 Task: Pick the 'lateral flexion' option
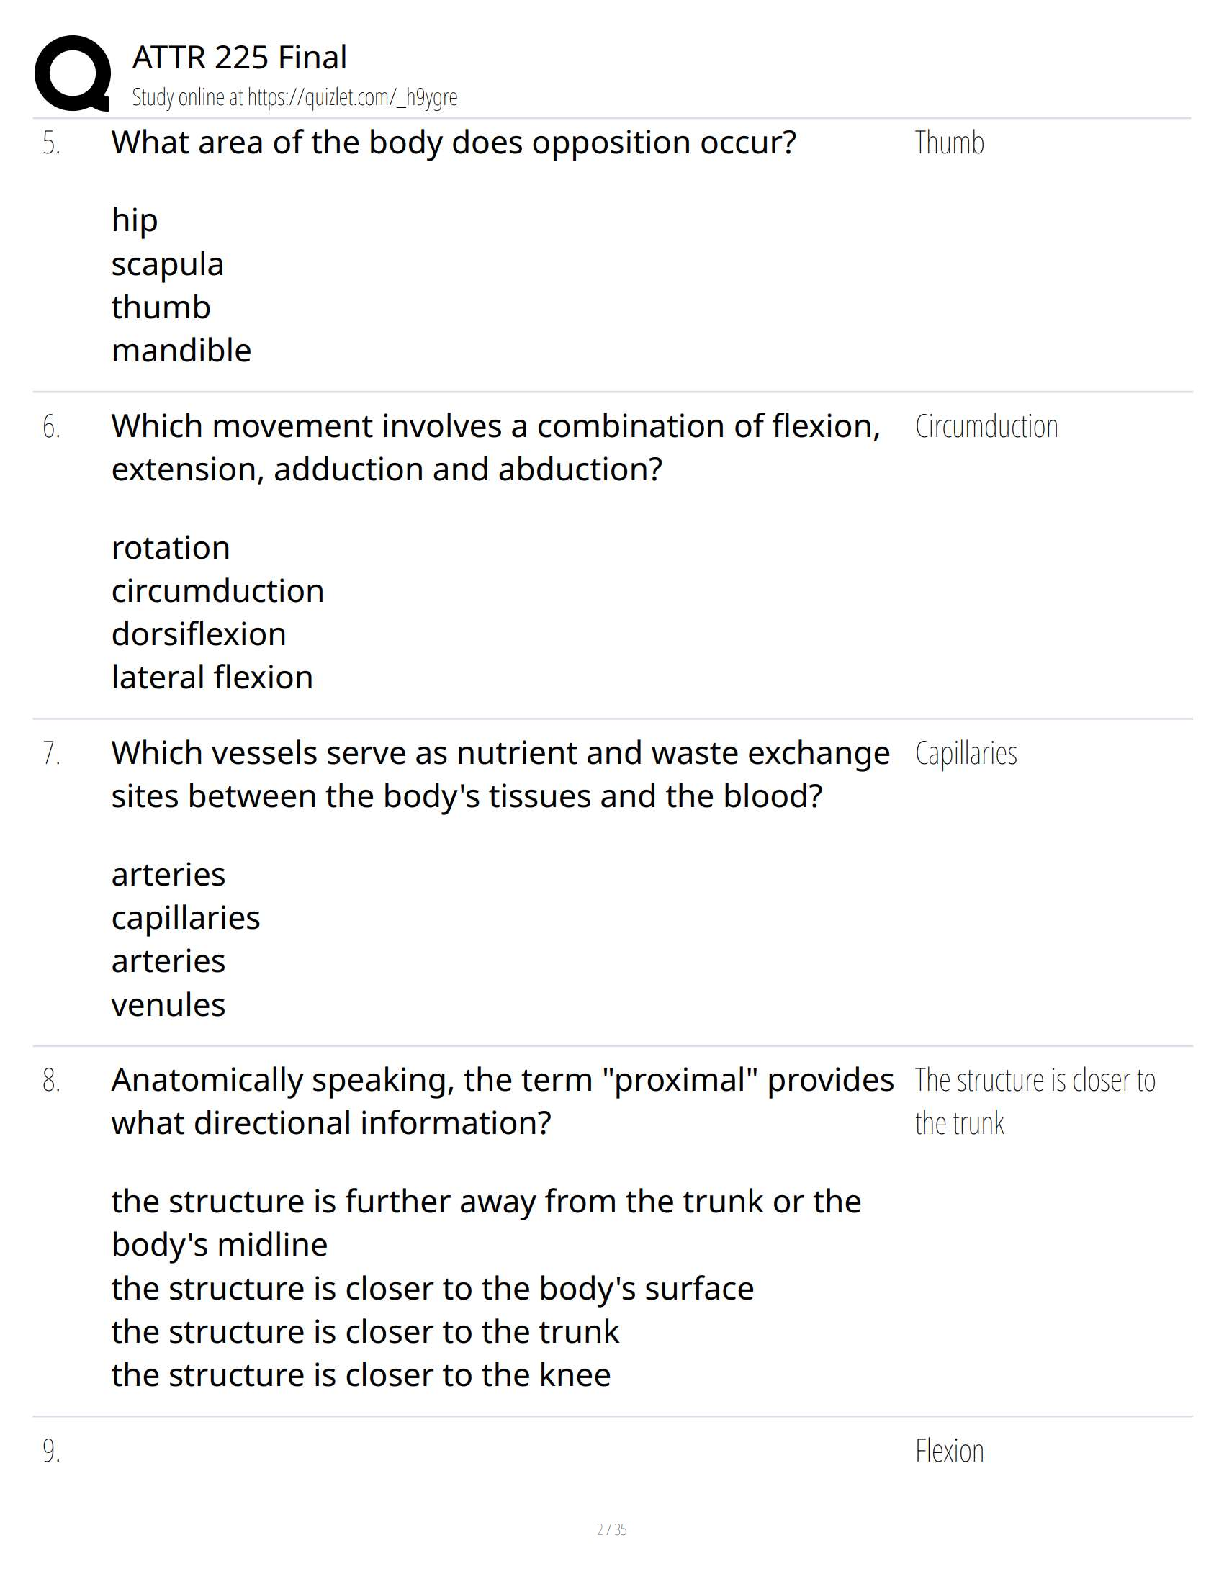pos(212,677)
